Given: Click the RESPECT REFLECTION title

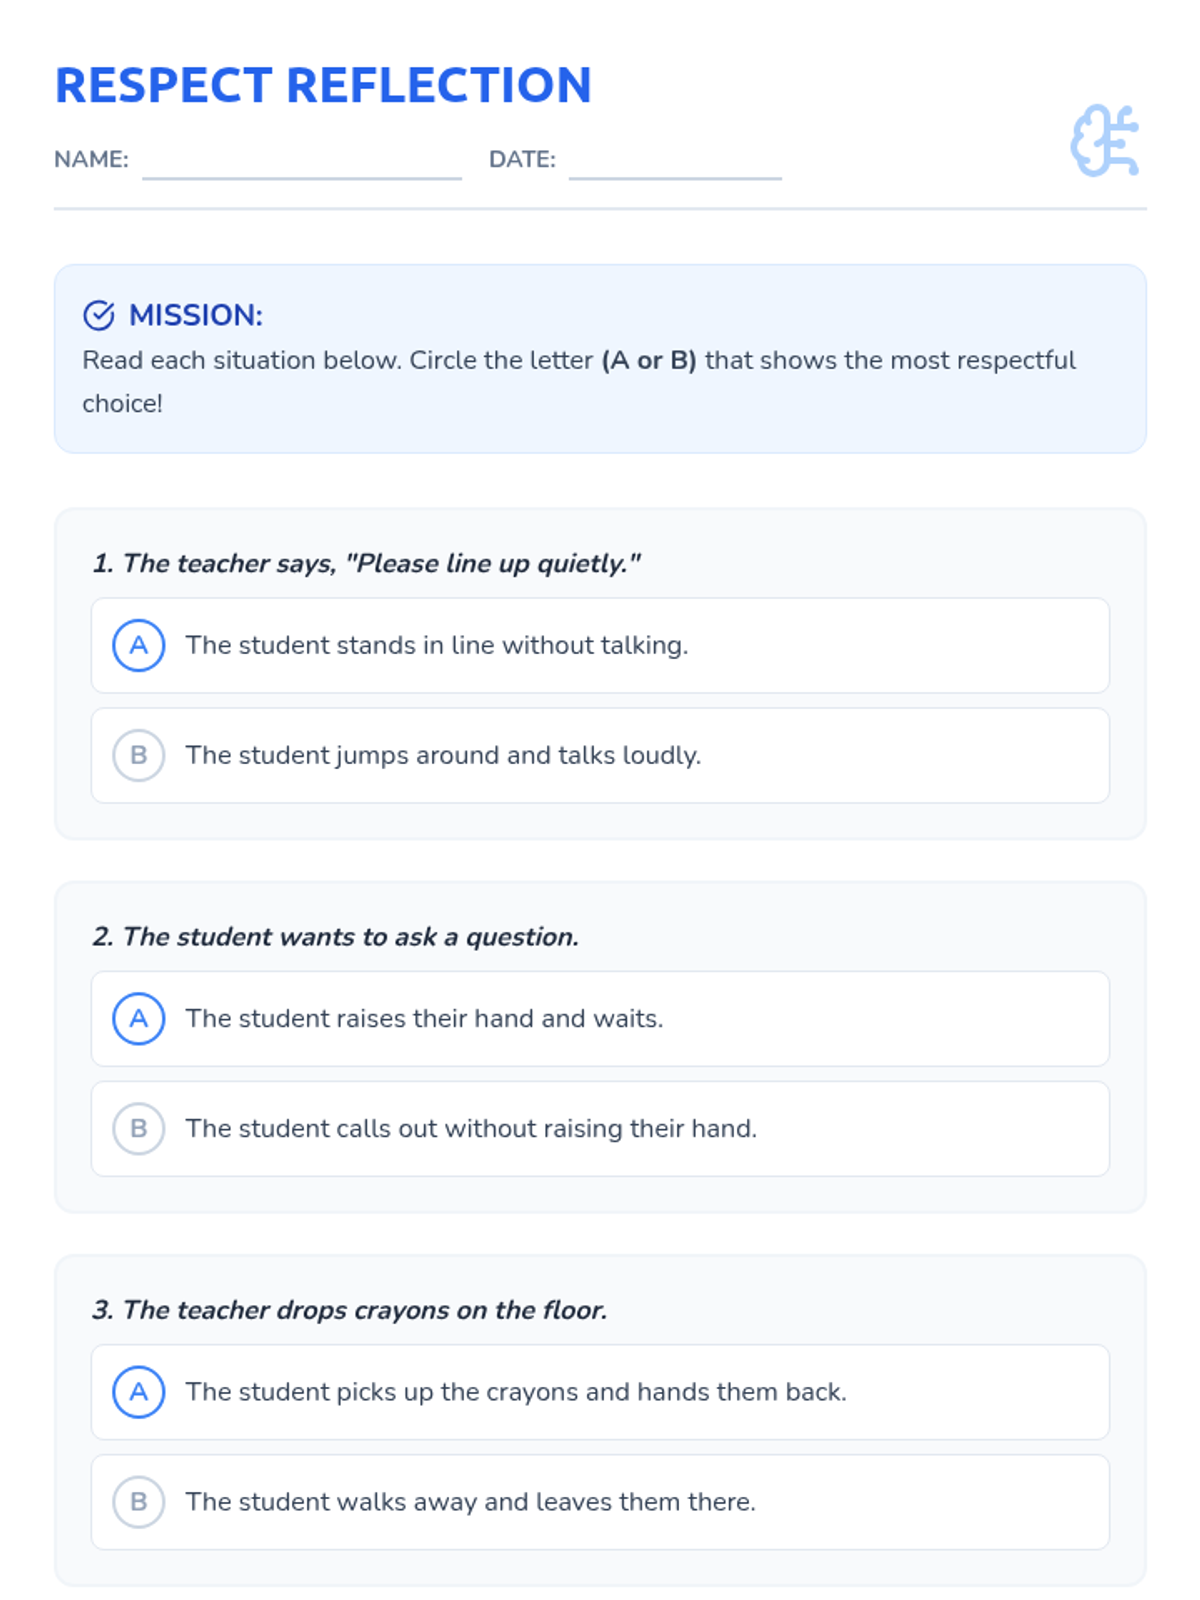Looking at the screenshot, I should tap(323, 85).
